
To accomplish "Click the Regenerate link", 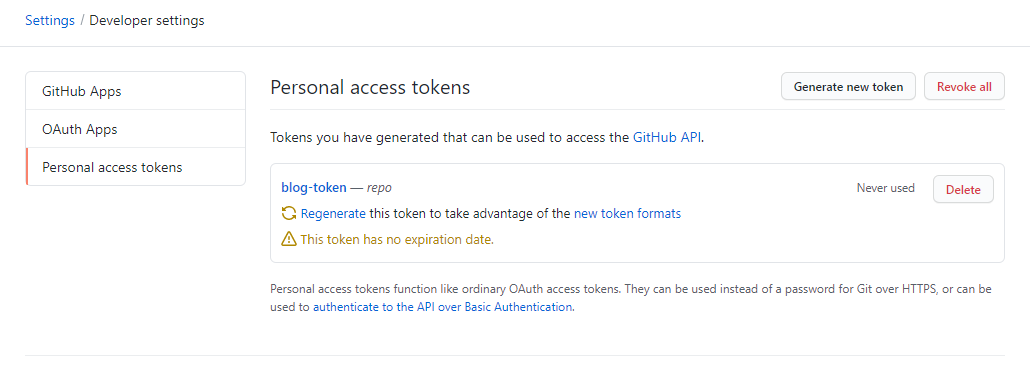I will (x=333, y=214).
